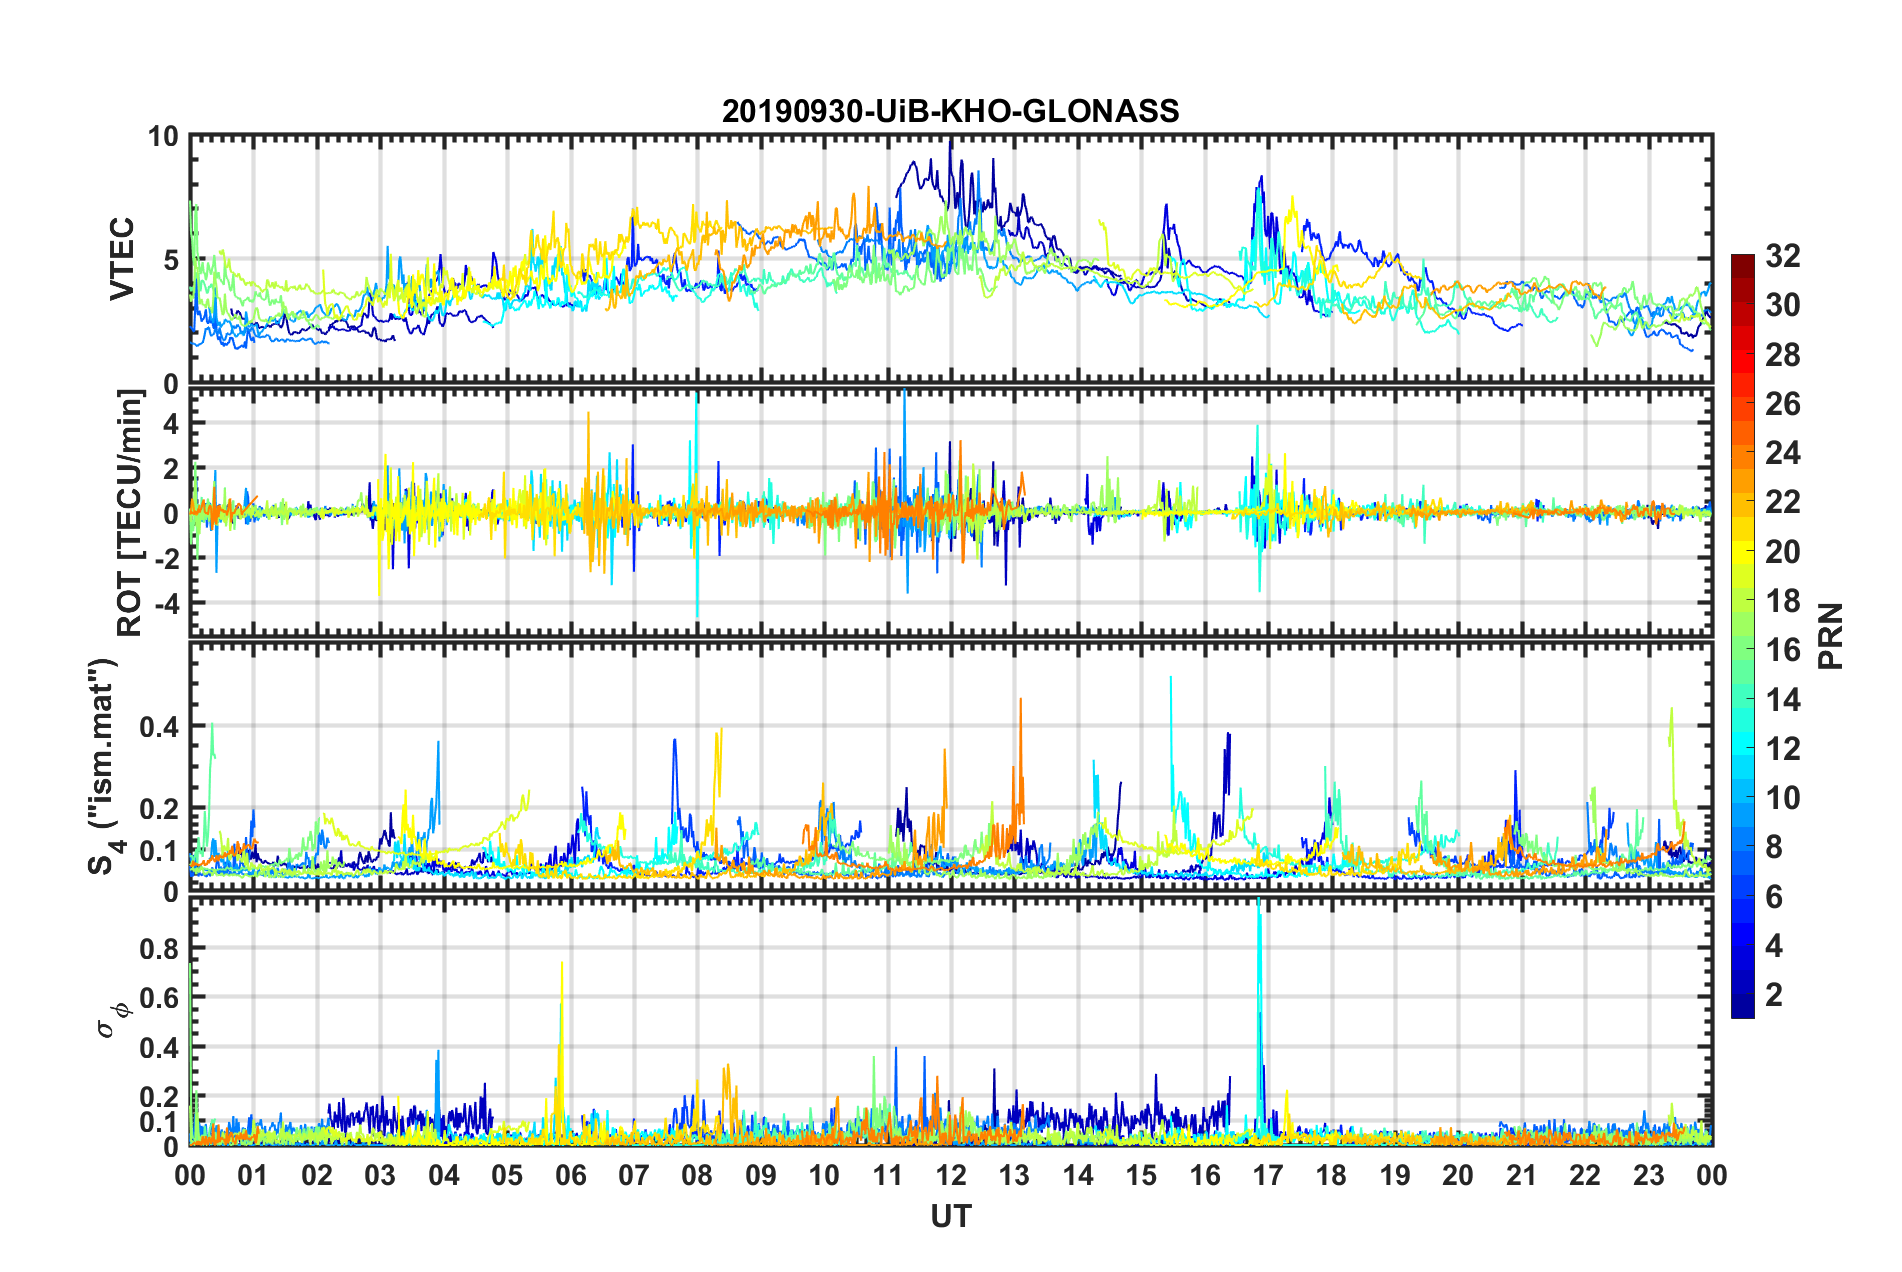Screen dimensions: 1902x1272
Task: Select the S4 ("ism.mat") axis label
Action: point(104,767)
